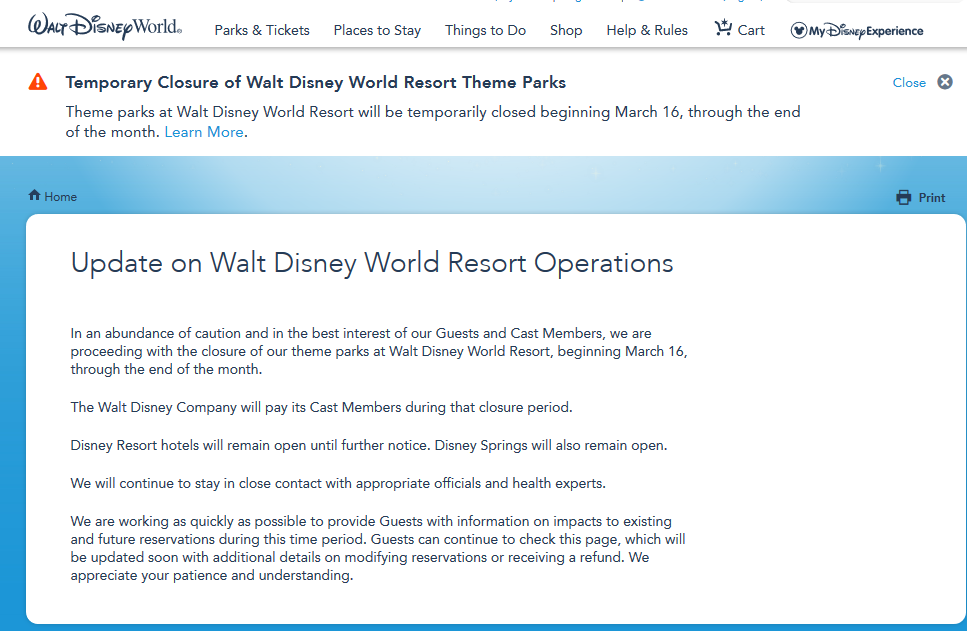Viewport: 967px width, 631px height.
Task: Click paragraph starting 'We are working as quickly as possible'
Action: pos(378,548)
